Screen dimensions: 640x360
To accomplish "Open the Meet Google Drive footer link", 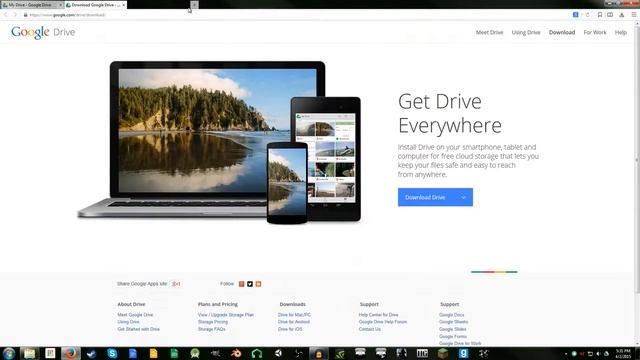I will coord(135,315).
